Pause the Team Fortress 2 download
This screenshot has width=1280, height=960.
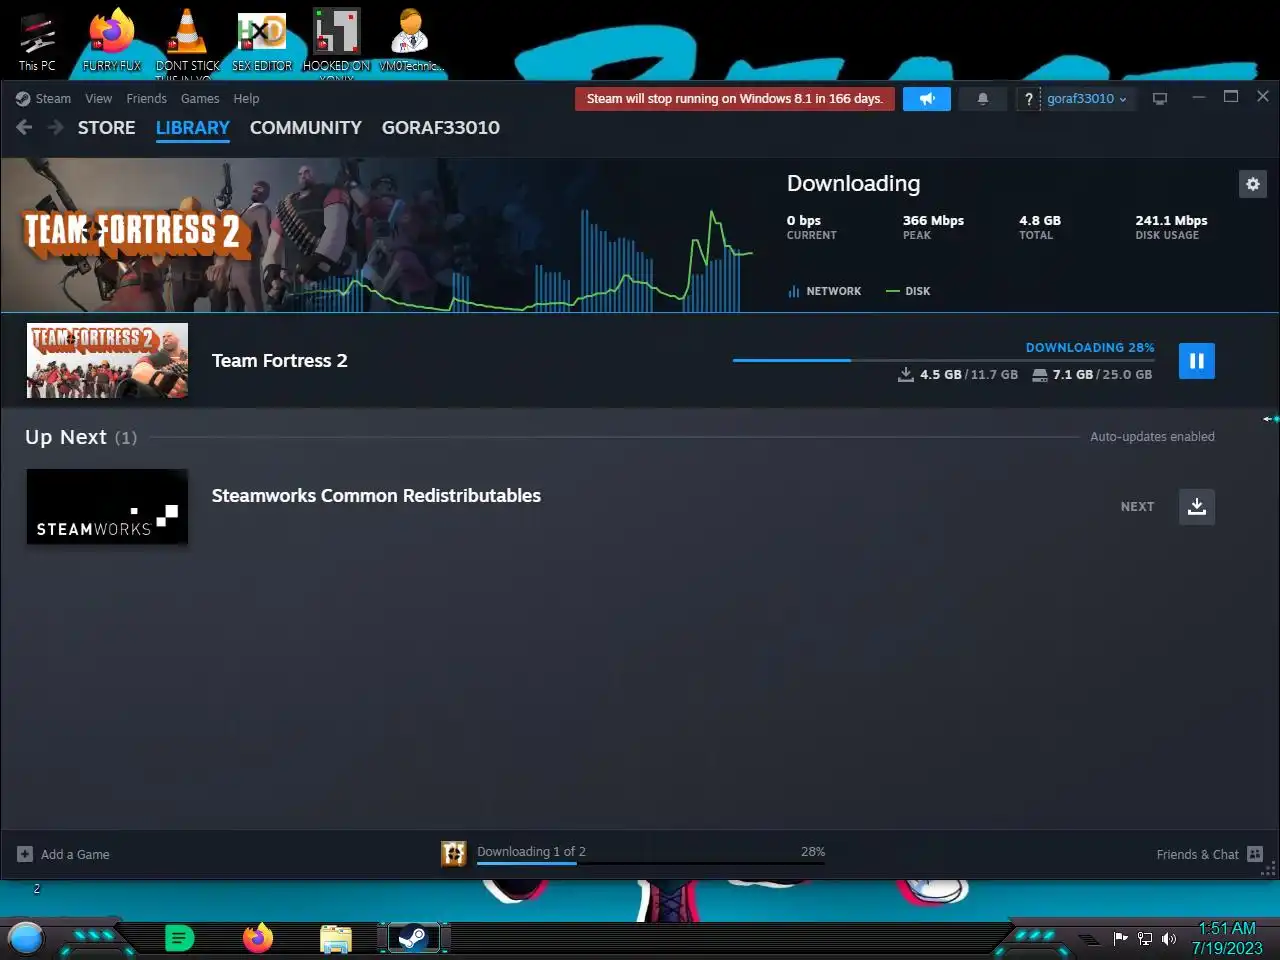point(1196,361)
